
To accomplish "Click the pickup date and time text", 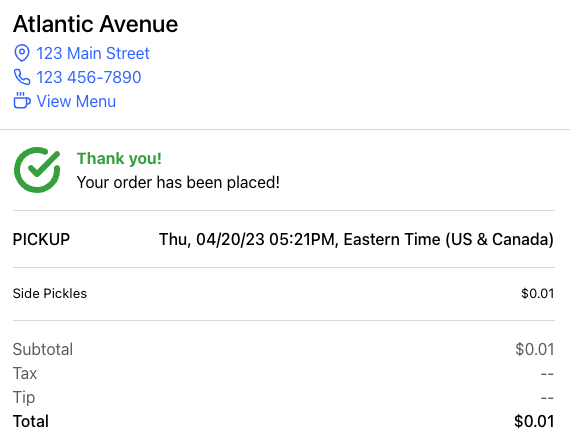I will 356,239.
